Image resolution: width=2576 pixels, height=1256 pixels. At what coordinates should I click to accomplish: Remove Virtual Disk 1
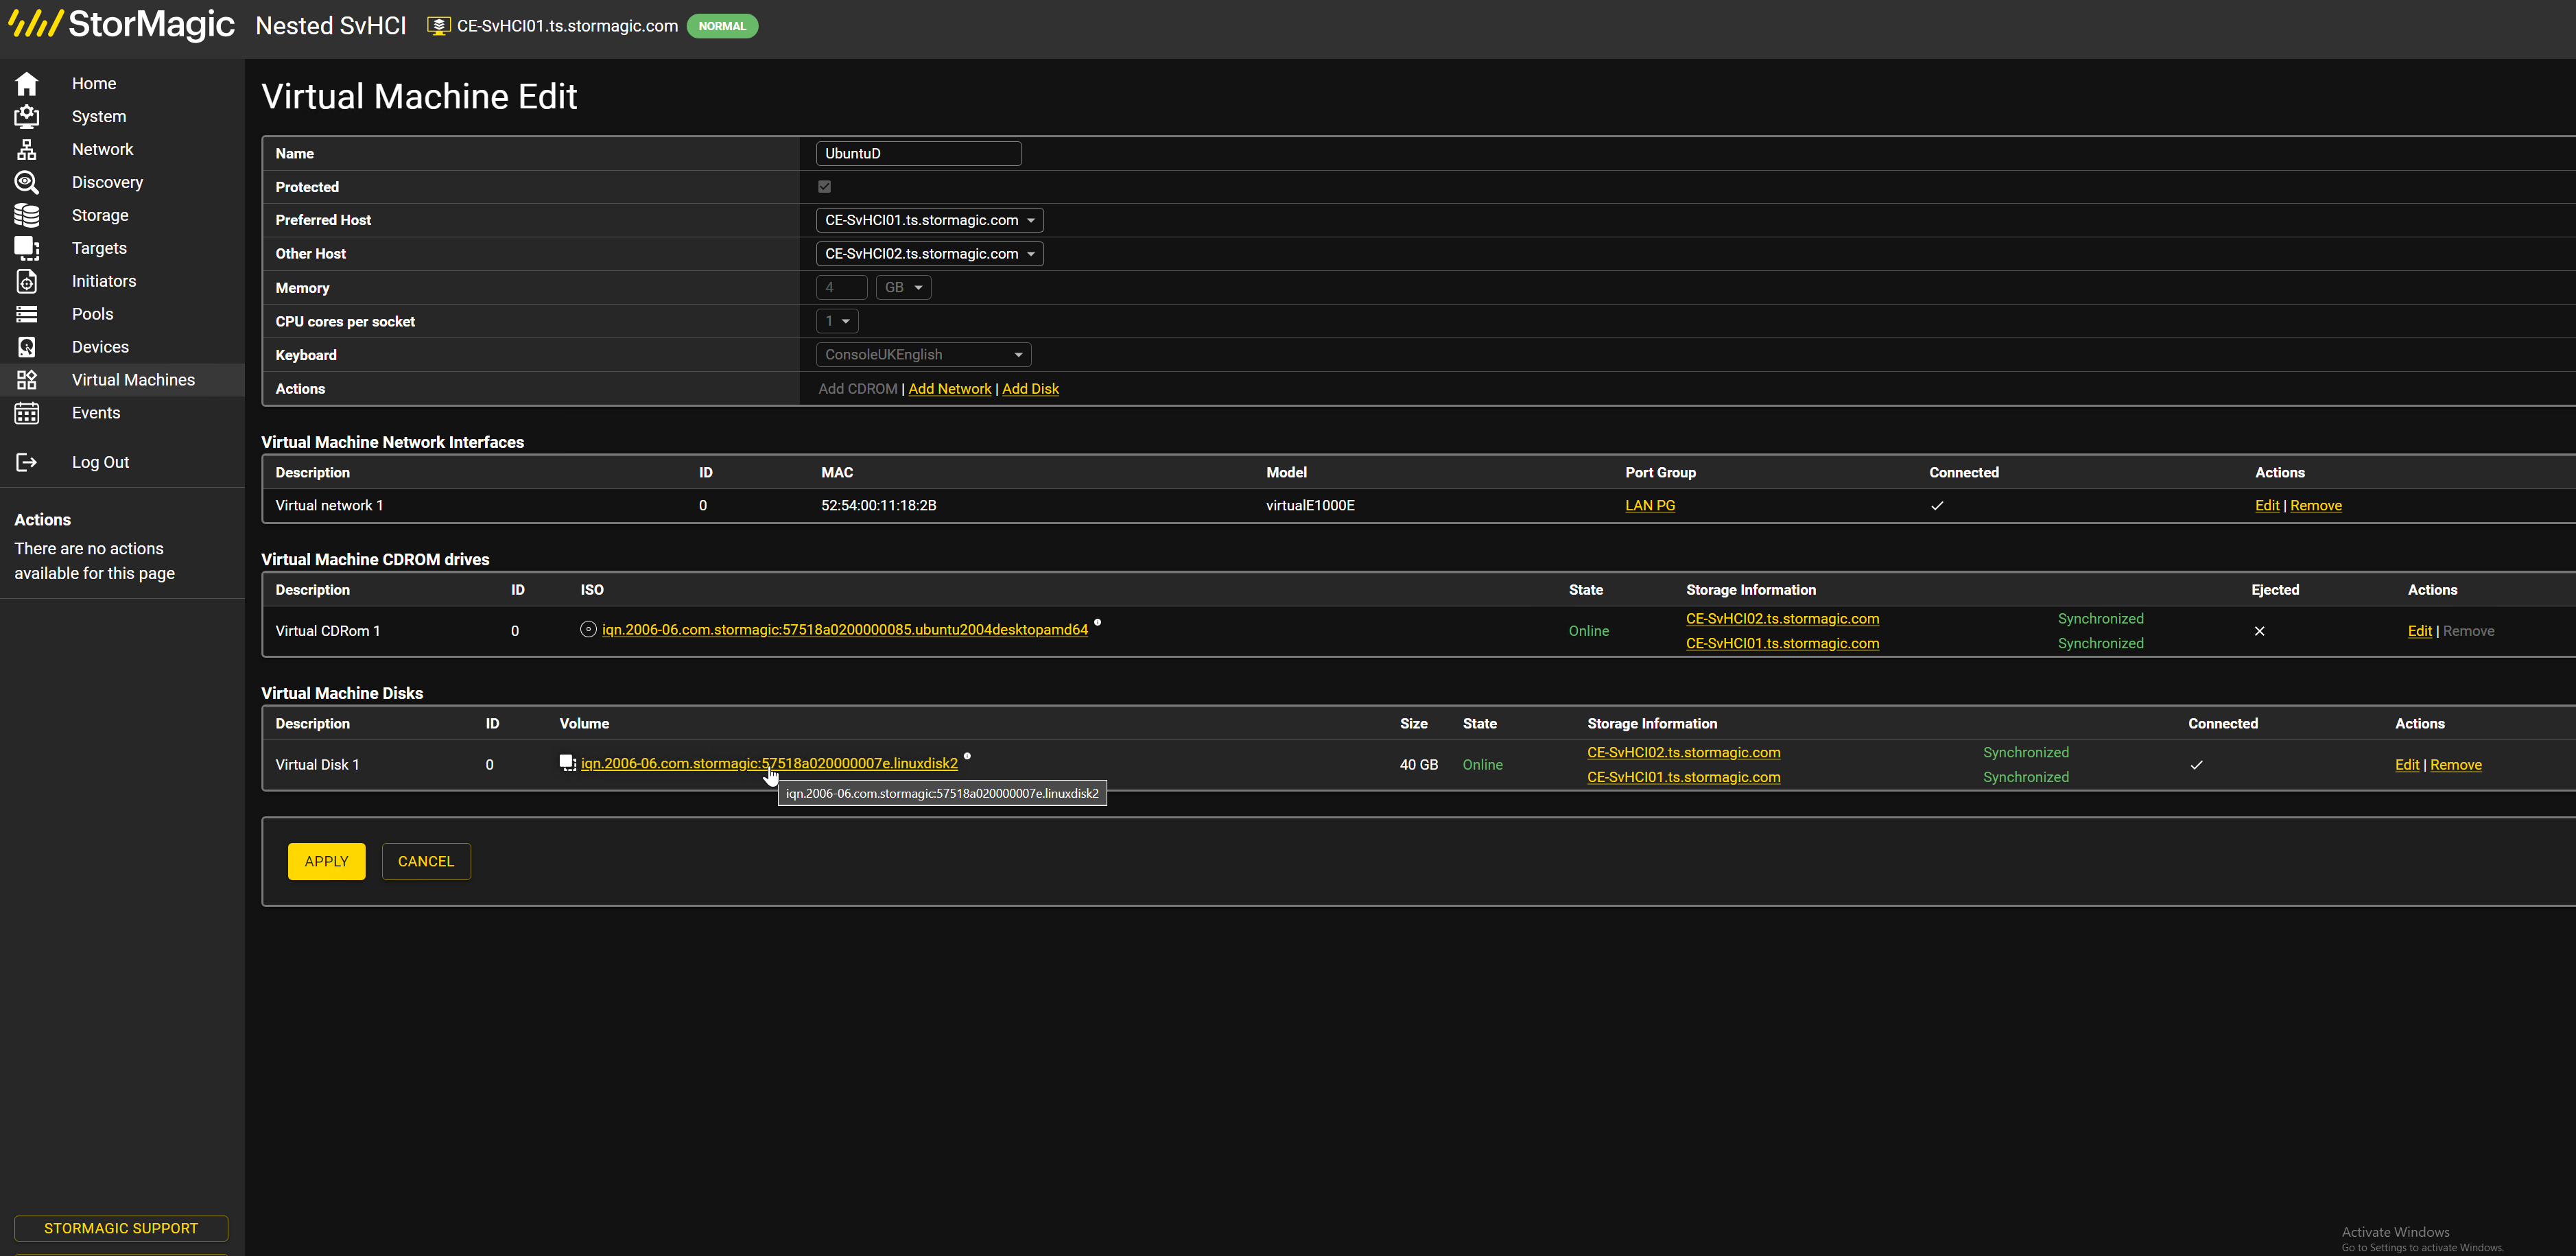click(2456, 765)
